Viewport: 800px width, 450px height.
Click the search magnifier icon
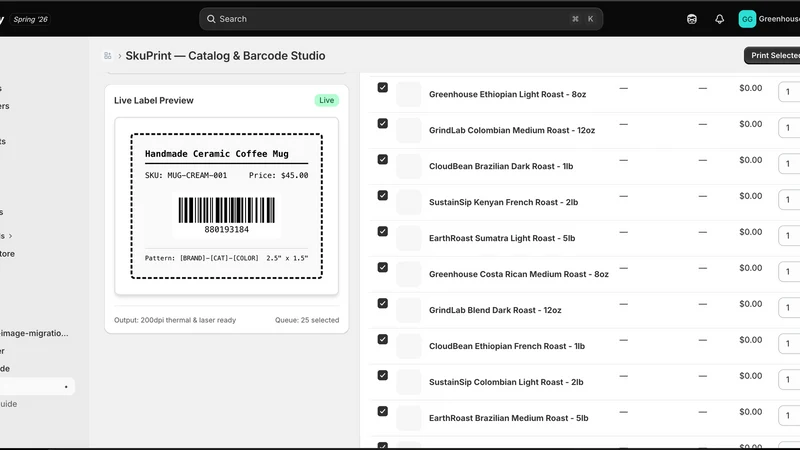(211, 19)
